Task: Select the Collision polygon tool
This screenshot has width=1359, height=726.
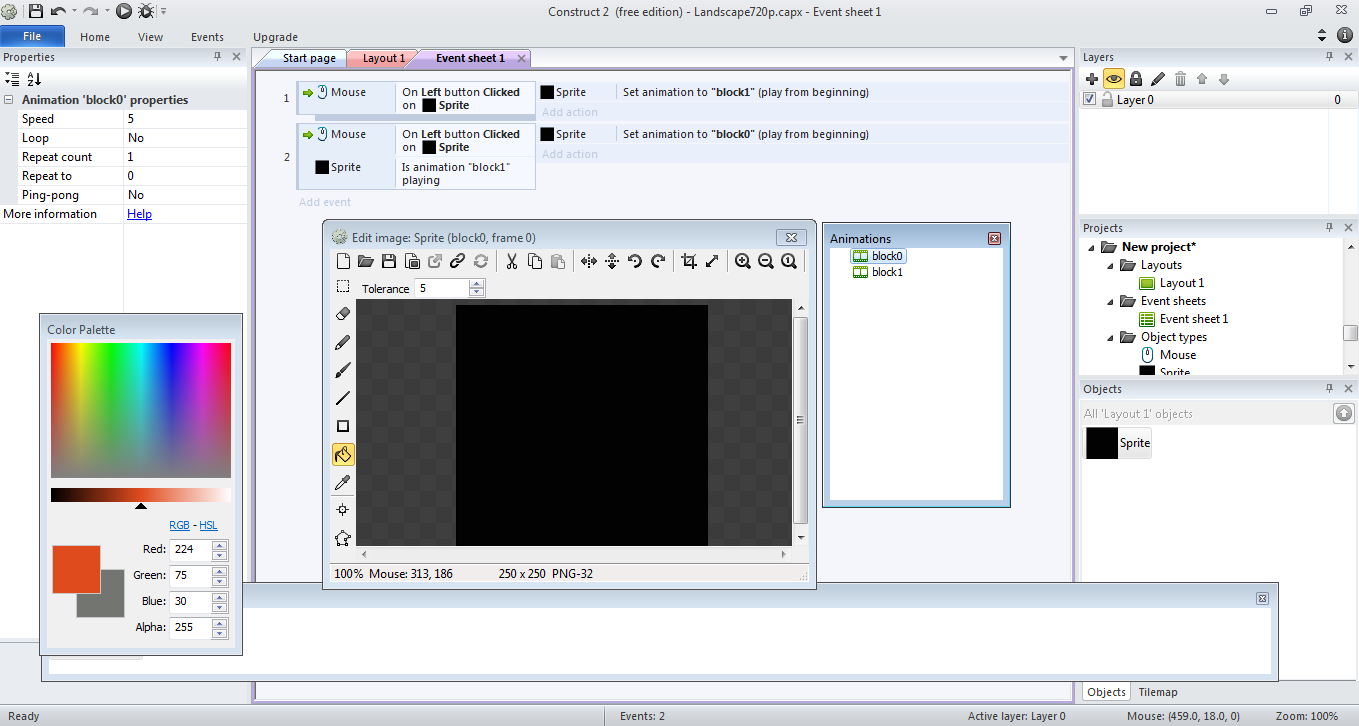Action: pyautogui.click(x=343, y=538)
